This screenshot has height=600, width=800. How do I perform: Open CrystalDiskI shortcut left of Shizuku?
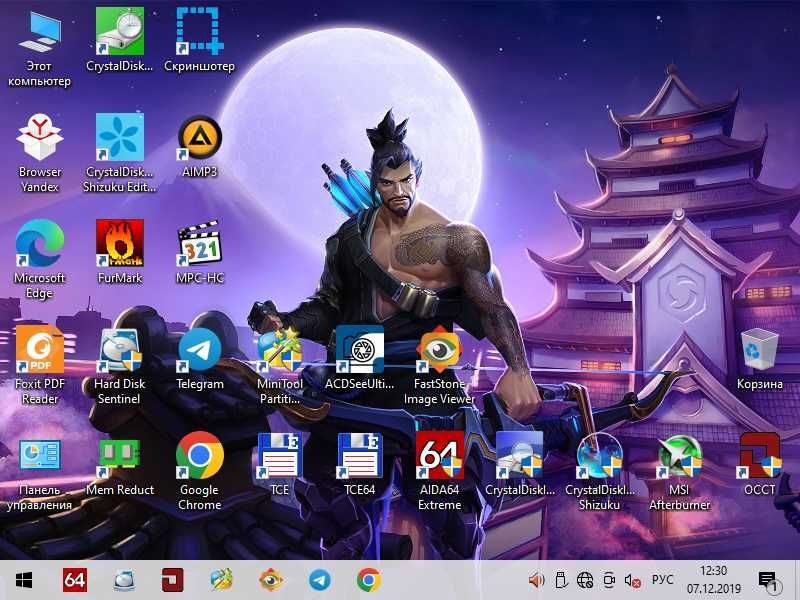click(x=519, y=463)
